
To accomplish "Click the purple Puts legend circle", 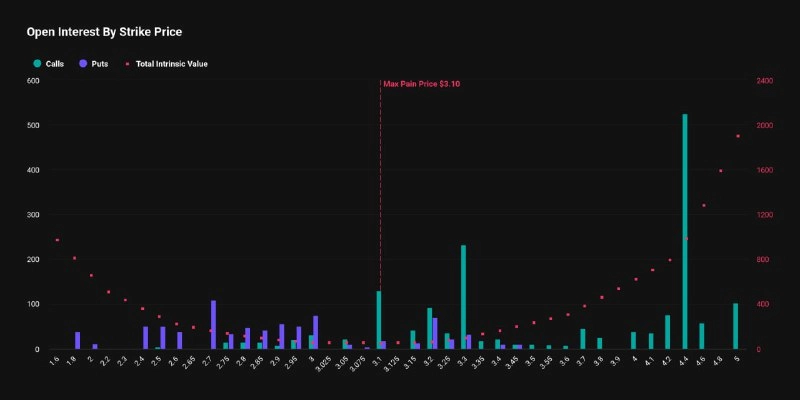I will pyautogui.click(x=83, y=64).
